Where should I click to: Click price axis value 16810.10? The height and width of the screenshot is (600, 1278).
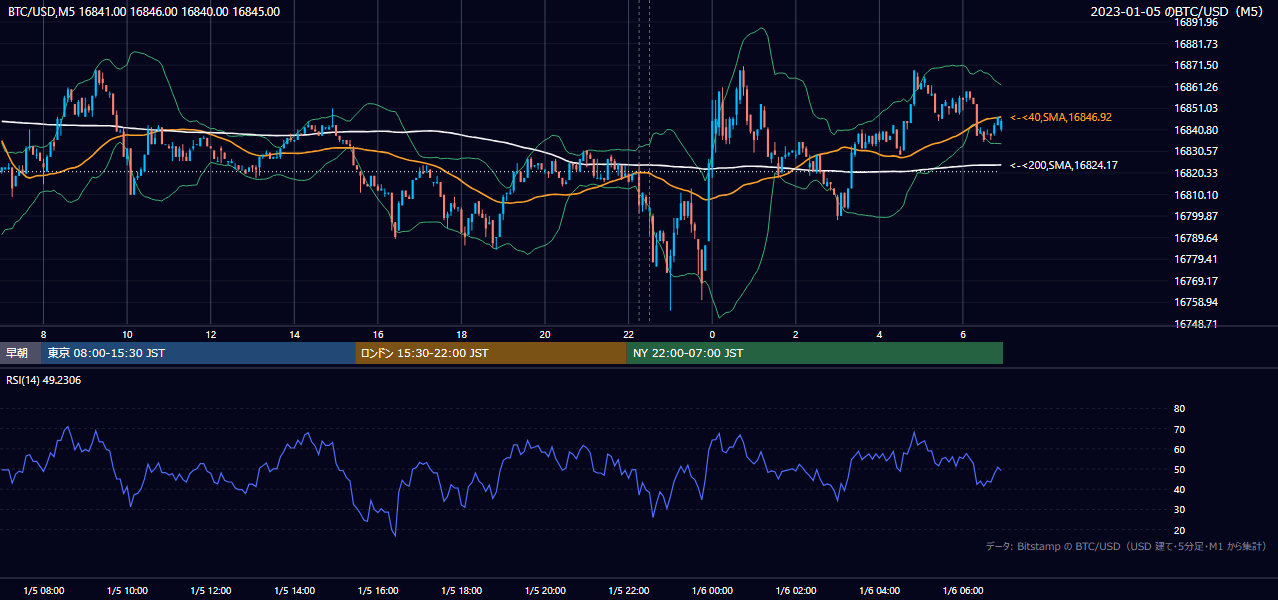click(1196, 195)
